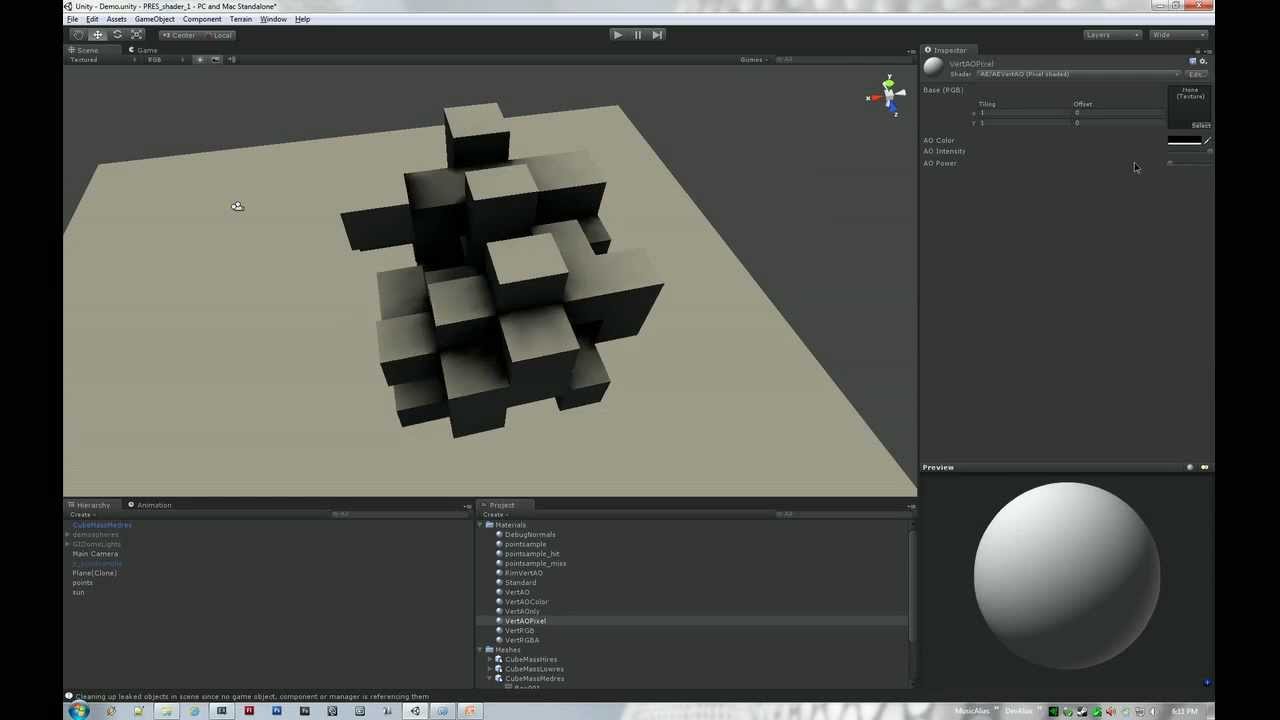
Task: Click the Offset Y input field
Action: point(1120,123)
